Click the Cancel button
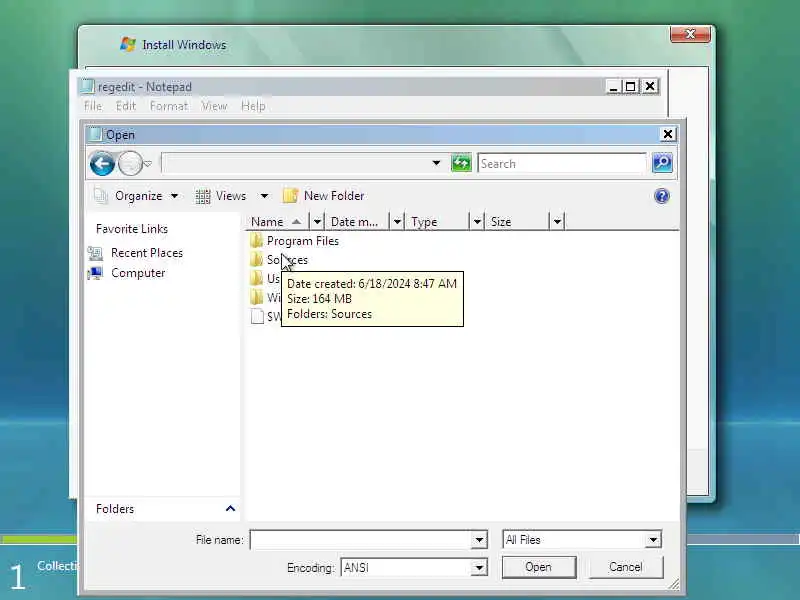 (626, 567)
